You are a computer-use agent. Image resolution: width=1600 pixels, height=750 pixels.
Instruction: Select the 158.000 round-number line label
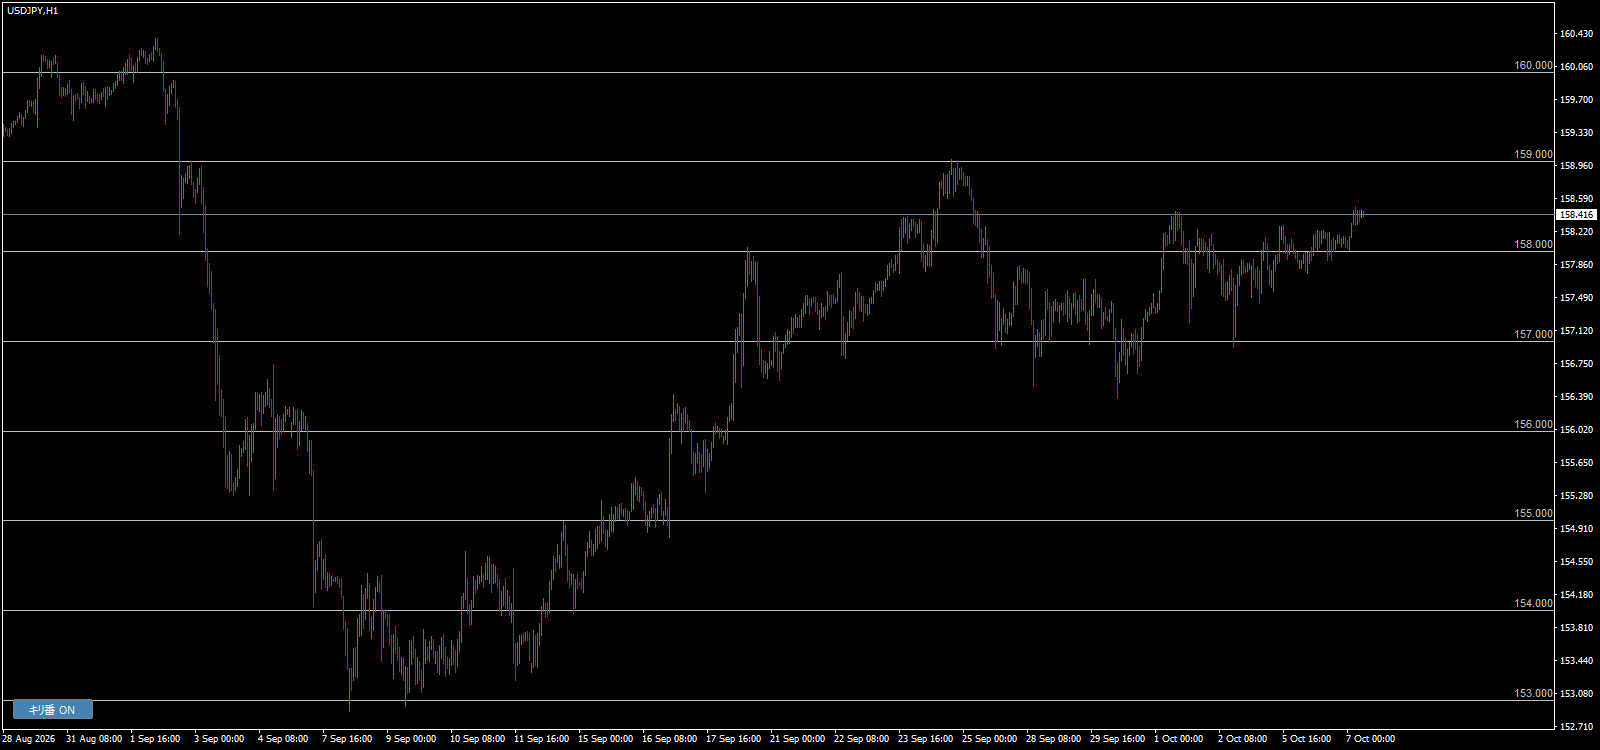pyautogui.click(x=1533, y=244)
